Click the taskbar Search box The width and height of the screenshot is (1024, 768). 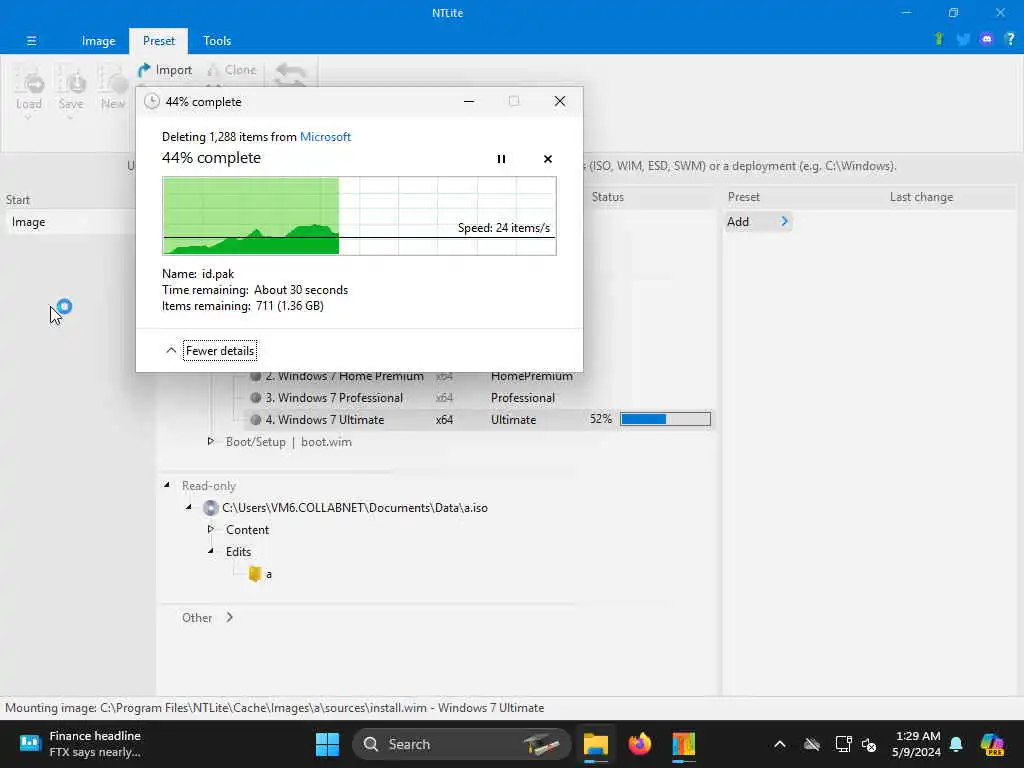coord(462,744)
